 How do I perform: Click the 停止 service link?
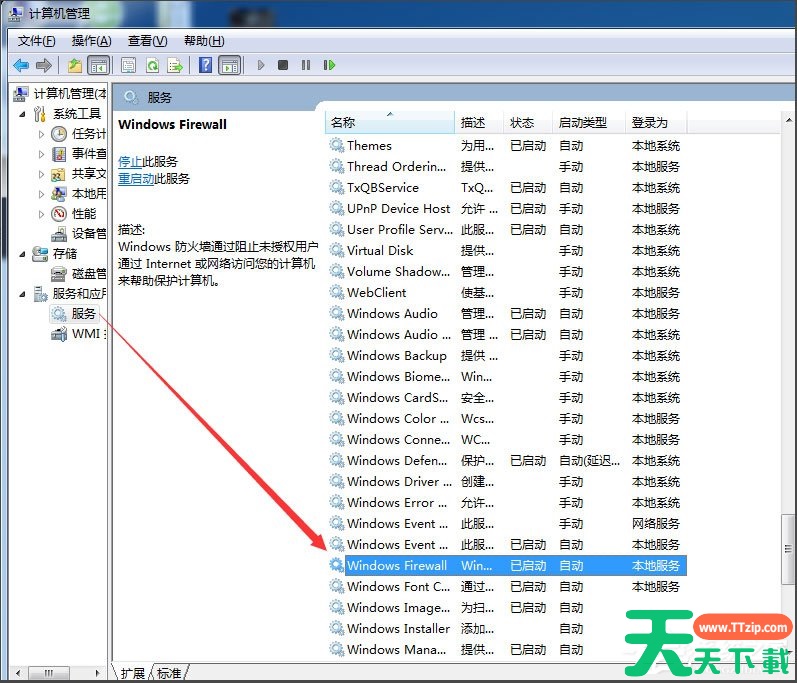pos(129,161)
